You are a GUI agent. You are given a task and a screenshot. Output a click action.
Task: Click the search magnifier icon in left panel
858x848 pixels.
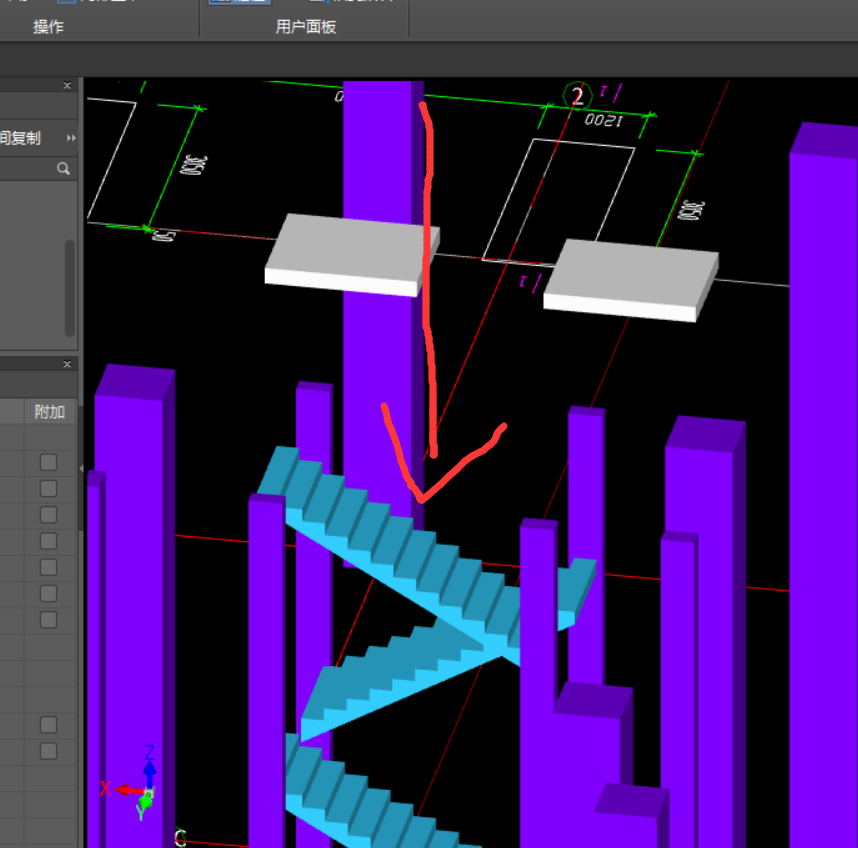pos(63,169)
